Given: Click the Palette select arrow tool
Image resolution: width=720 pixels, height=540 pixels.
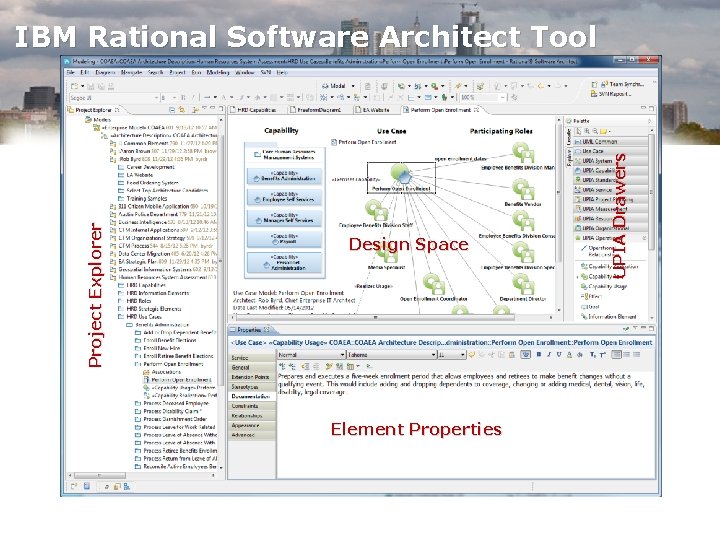Looking at the screenshot, I should click(579, 131).
